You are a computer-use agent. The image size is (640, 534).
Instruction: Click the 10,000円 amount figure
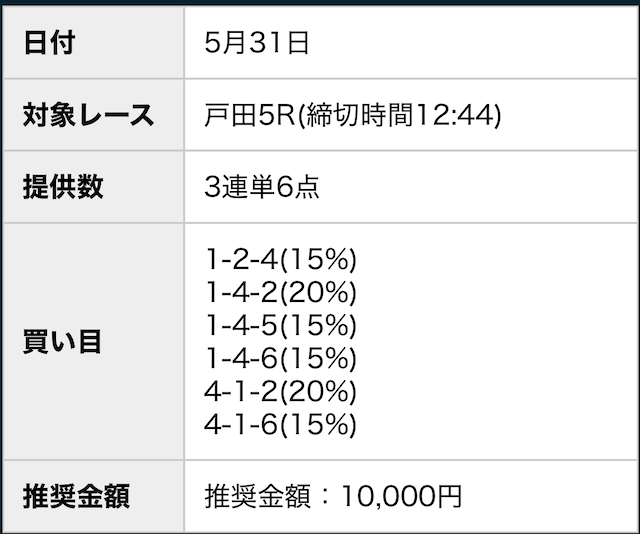point(401,496)
